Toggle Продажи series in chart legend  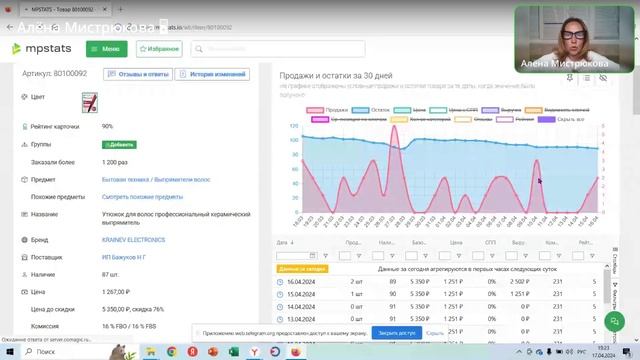tap(327, 110)
